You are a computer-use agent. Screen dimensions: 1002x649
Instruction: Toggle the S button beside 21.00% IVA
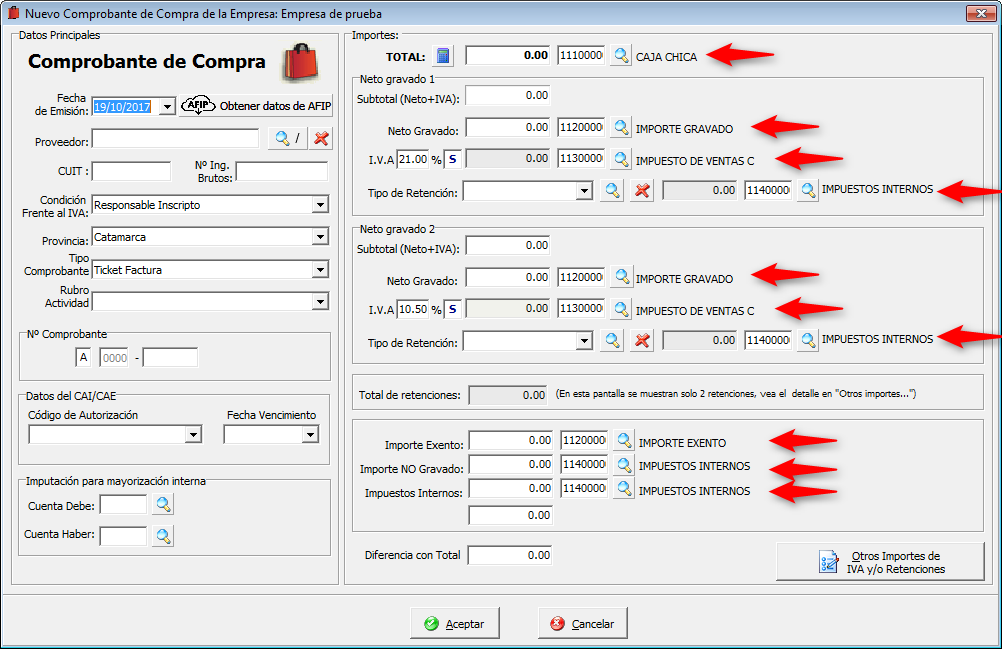[453, 159]
